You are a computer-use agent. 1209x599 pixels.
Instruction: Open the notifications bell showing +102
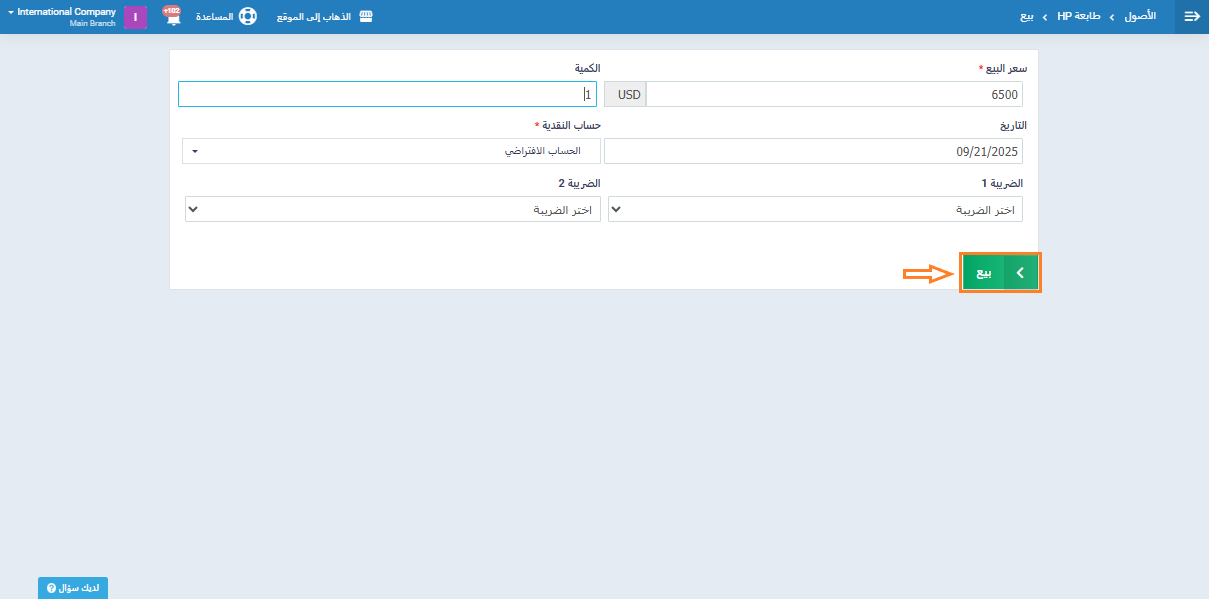(171, 17)
